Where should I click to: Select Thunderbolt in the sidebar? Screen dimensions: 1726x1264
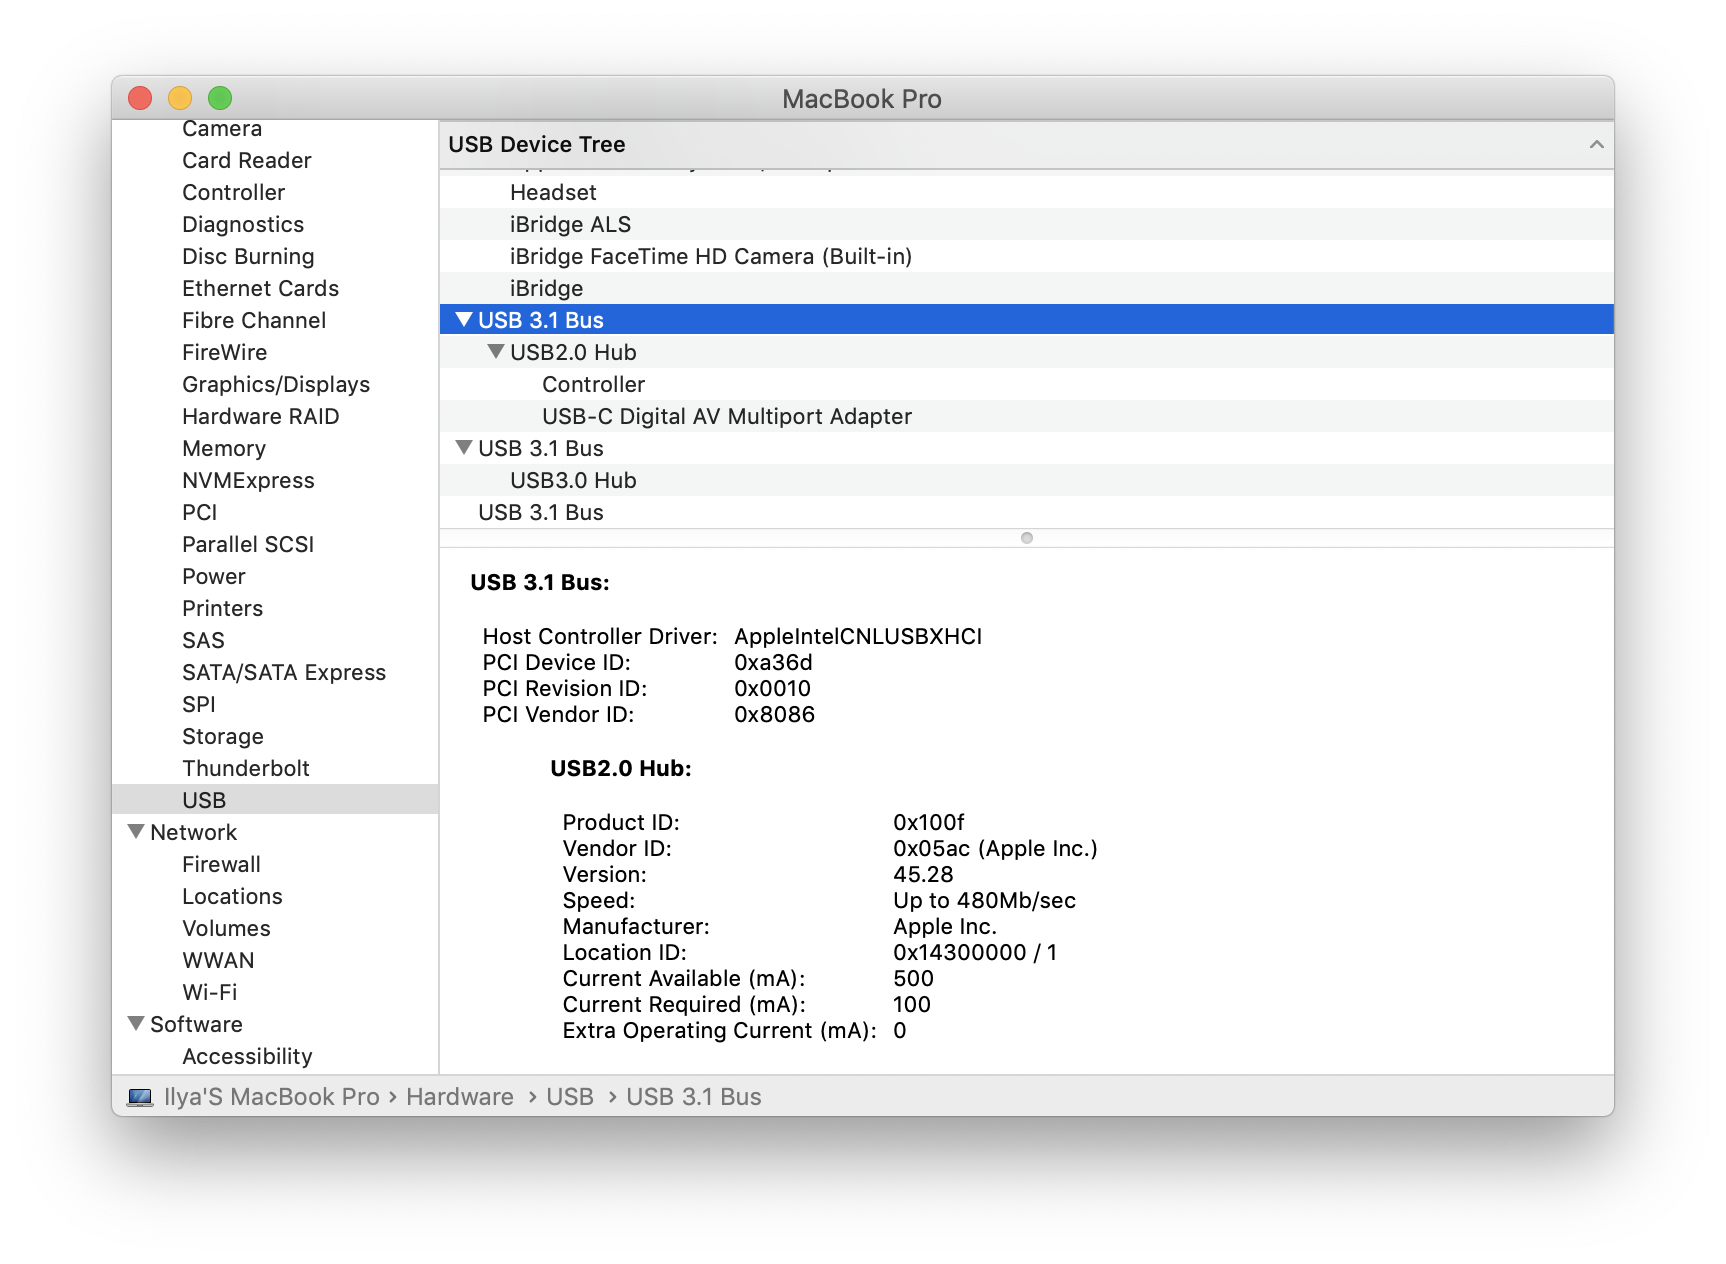click(246, 768)
